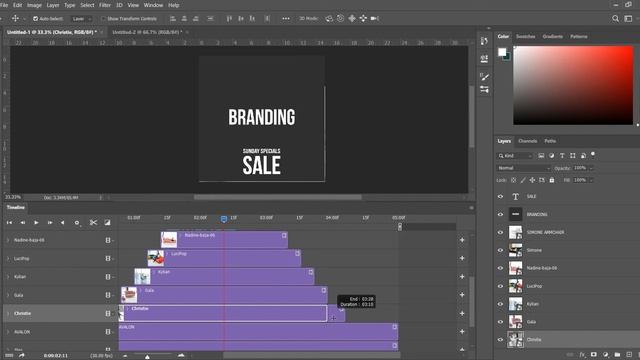Viewport: 640px width, 360px height.
Task: Add media to LuciPop track
Action: pos(462,258)
